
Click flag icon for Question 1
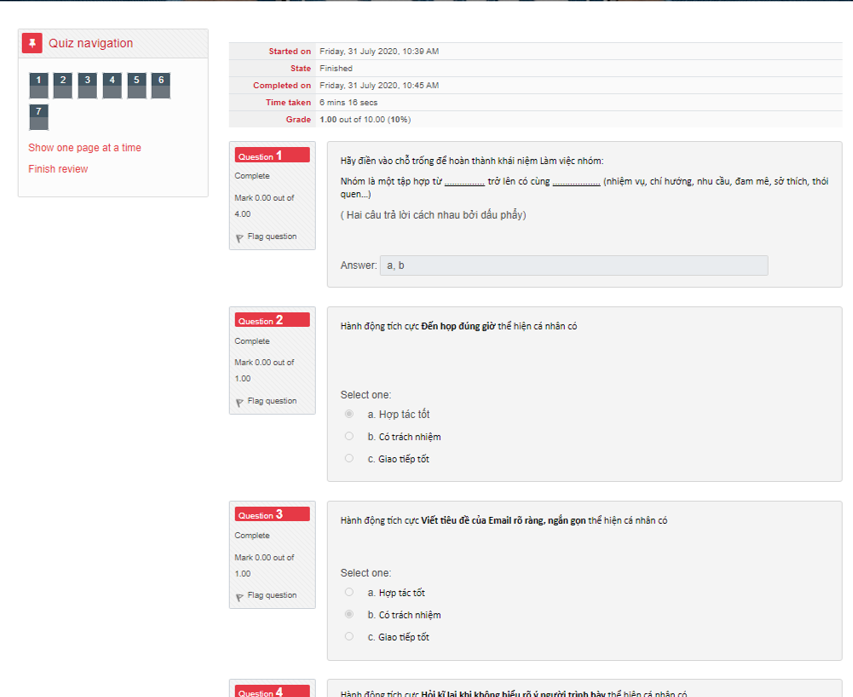240,238
